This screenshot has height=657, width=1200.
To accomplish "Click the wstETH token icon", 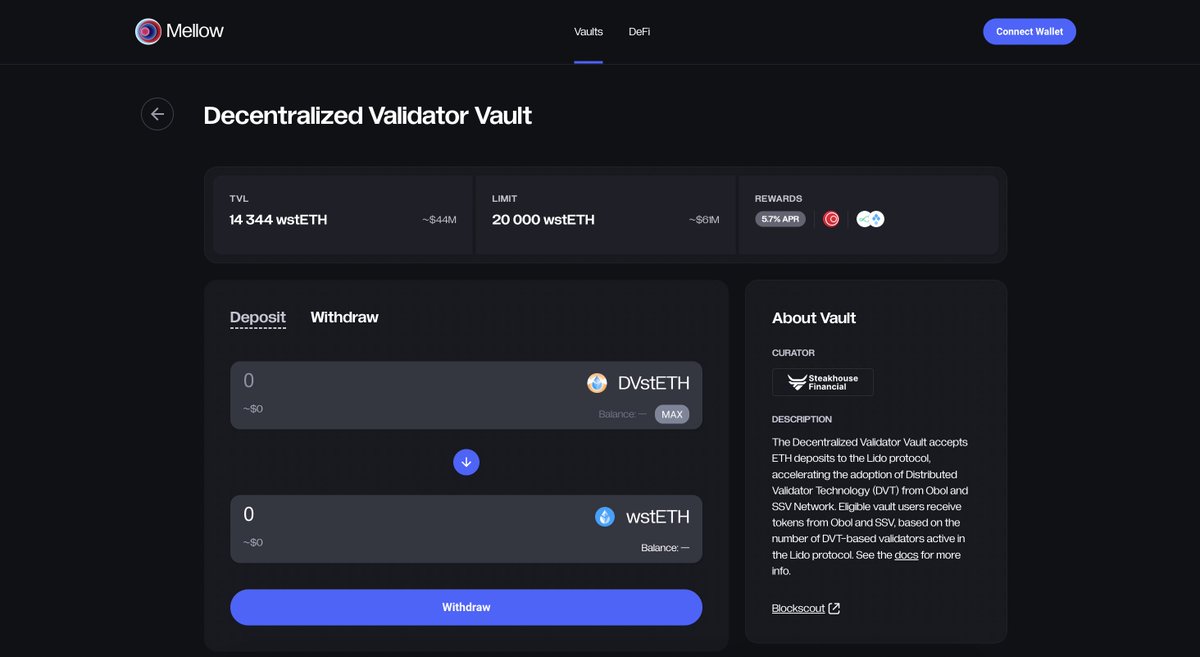I will (605, 517).
